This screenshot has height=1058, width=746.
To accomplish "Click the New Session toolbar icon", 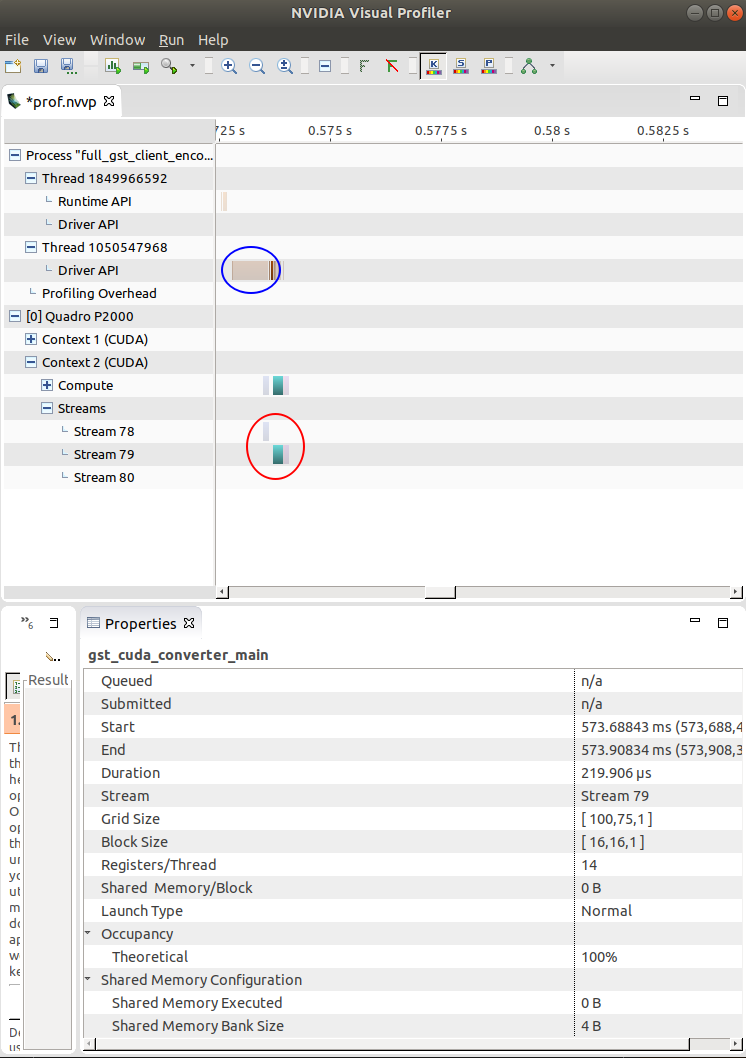I will [13, 66].
